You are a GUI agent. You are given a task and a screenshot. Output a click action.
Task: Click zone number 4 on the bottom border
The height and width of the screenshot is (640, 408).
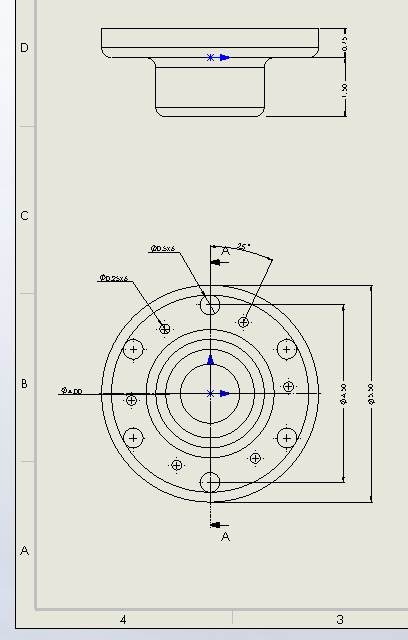coord(123,620)
